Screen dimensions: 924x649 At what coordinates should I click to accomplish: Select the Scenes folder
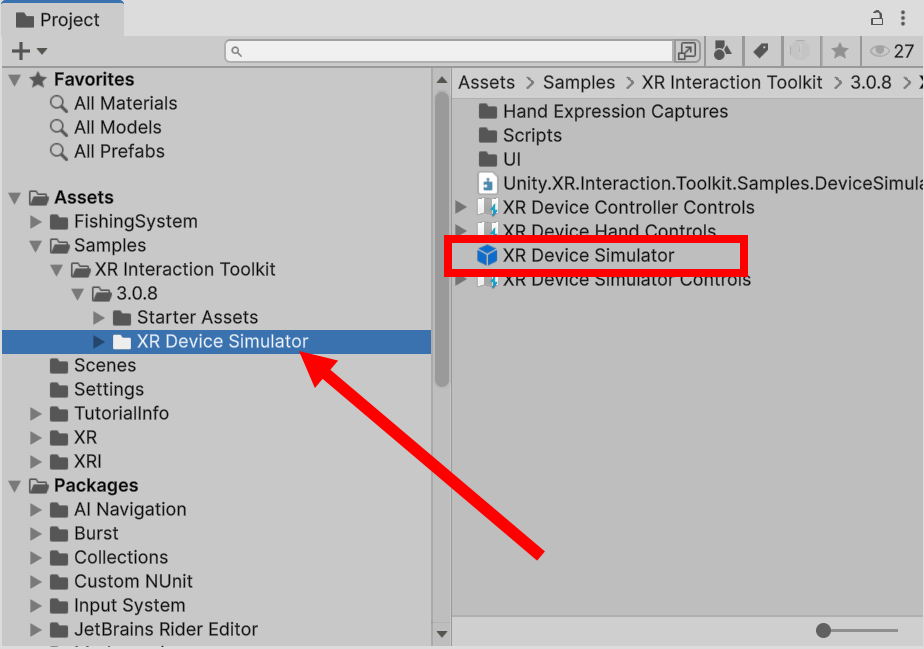click(93, 365)
